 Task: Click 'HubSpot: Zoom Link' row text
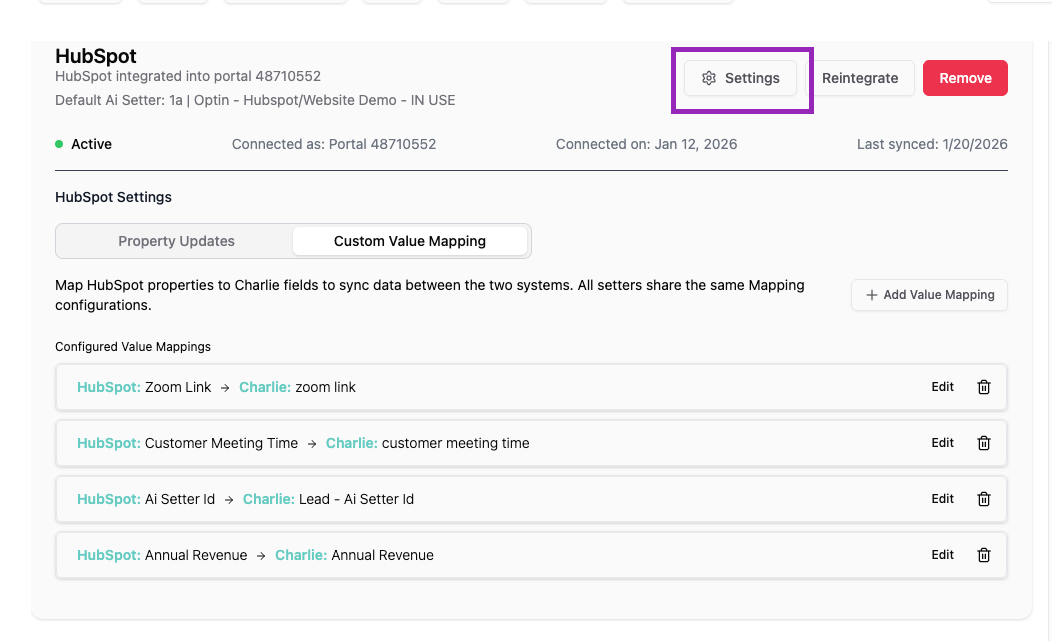pos(144,387)
